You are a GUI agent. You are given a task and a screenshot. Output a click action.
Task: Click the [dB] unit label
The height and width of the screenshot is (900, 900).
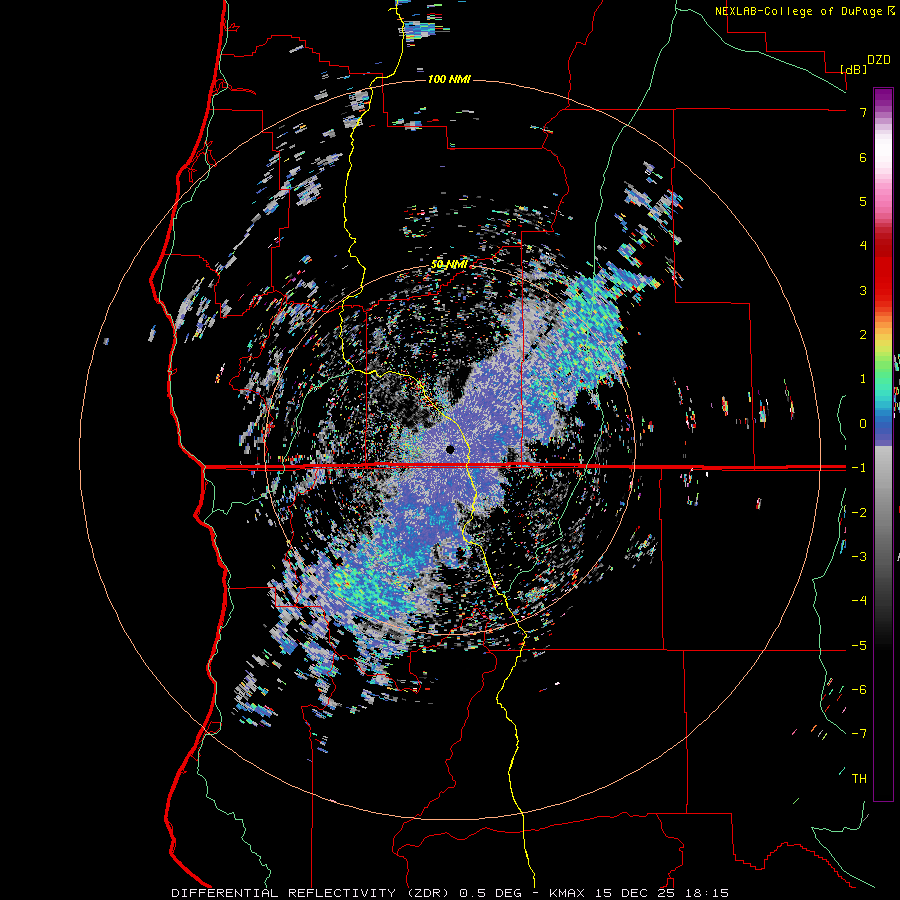point(854,69)
